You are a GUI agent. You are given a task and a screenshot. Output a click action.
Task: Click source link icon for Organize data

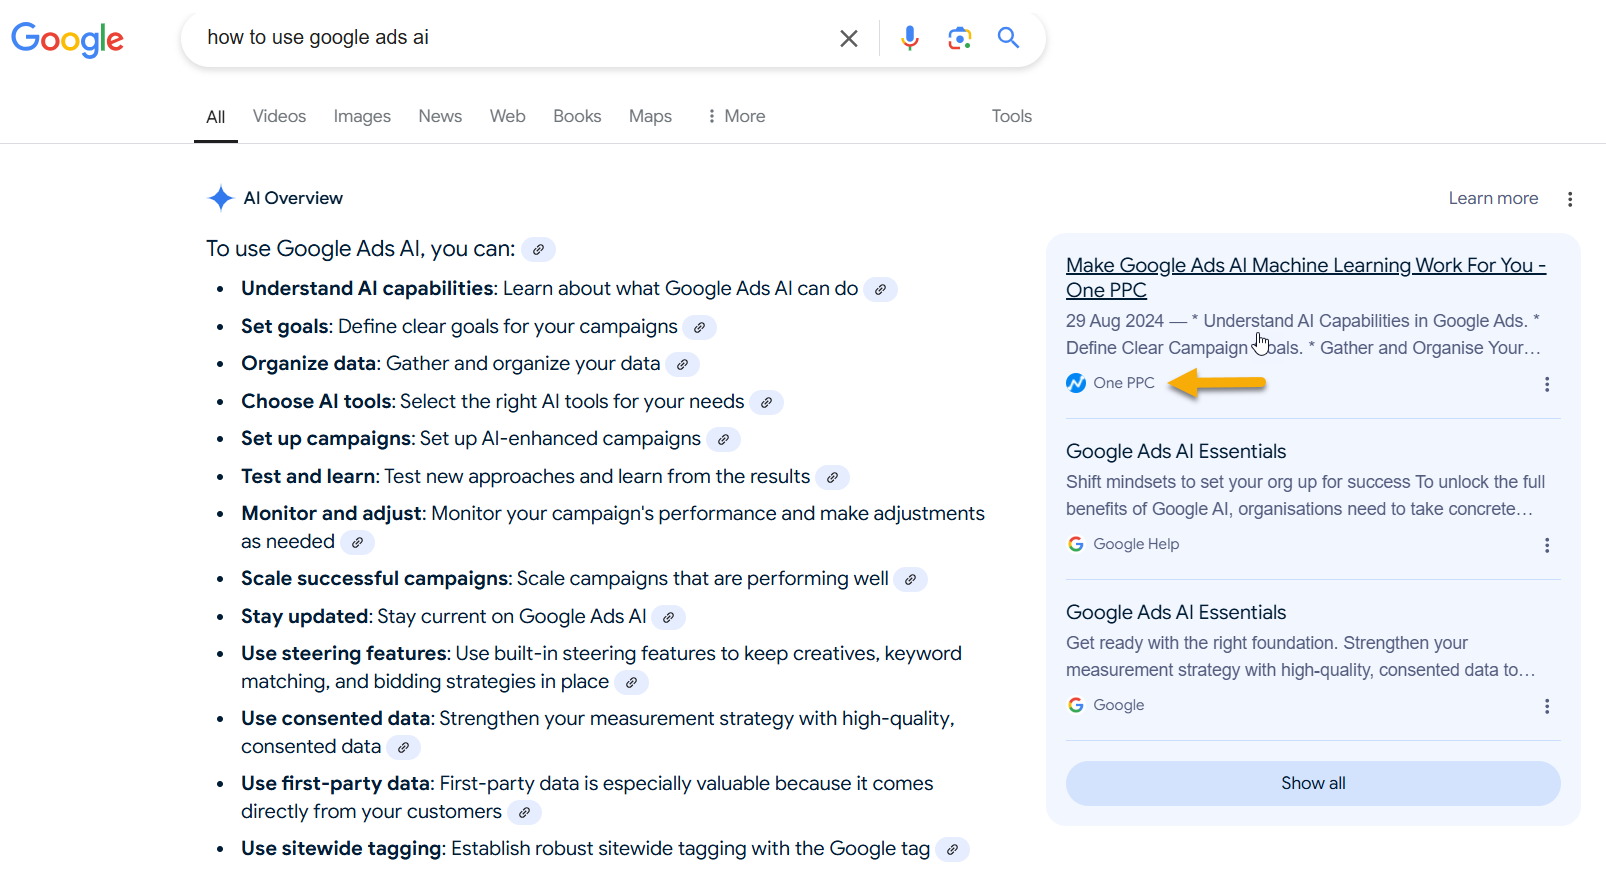click(x=682, y=364)
